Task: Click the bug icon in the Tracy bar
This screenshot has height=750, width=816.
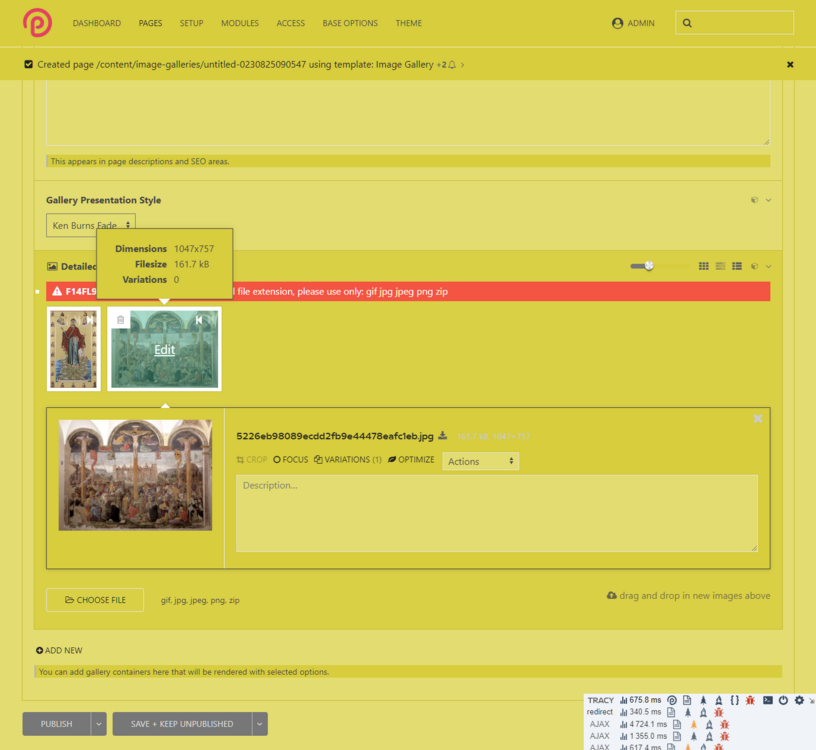Action: pos(751,700)
